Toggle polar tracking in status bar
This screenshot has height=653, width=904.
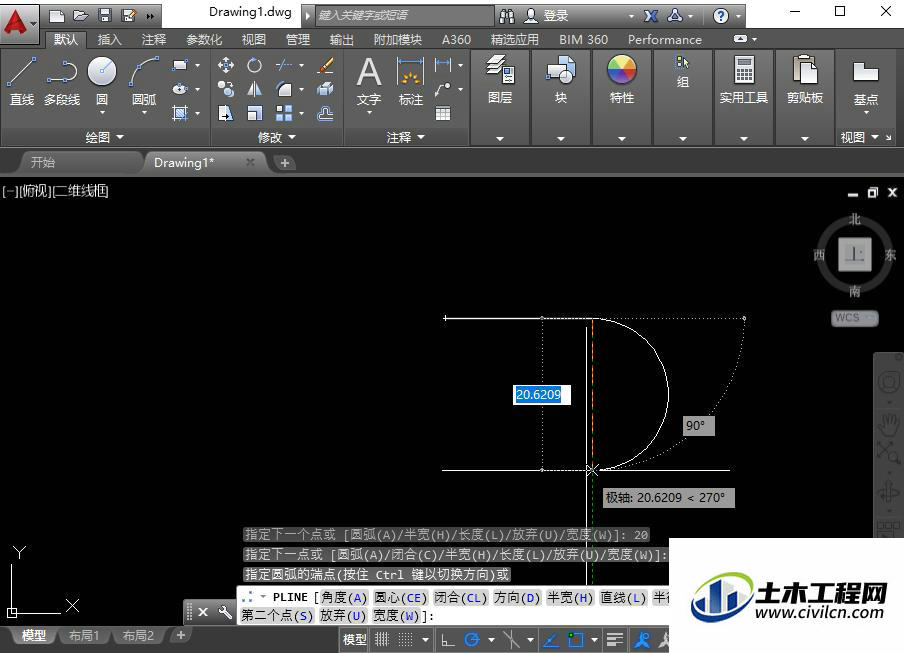[472, 639]
